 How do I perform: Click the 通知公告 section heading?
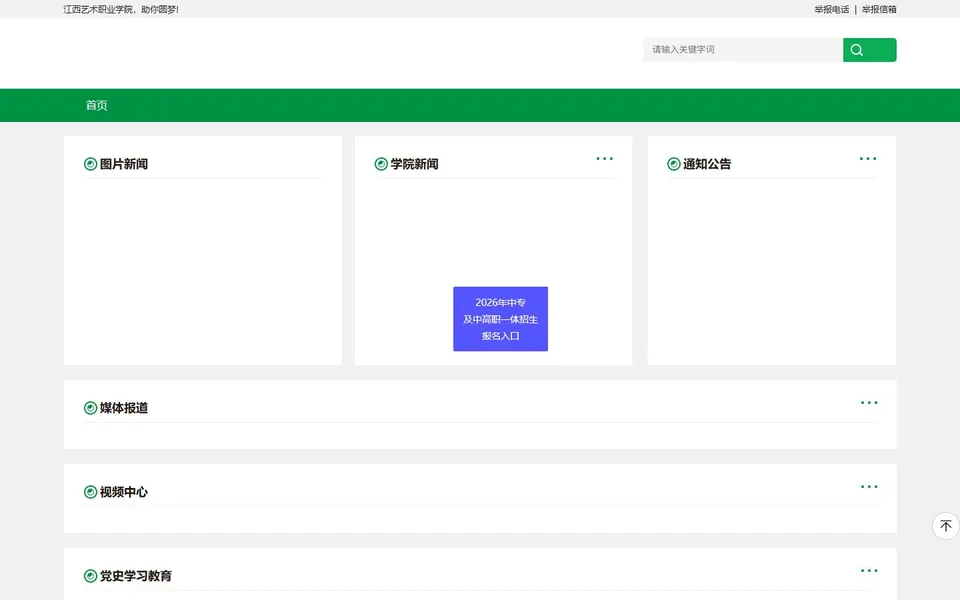[x=707, y=164]
